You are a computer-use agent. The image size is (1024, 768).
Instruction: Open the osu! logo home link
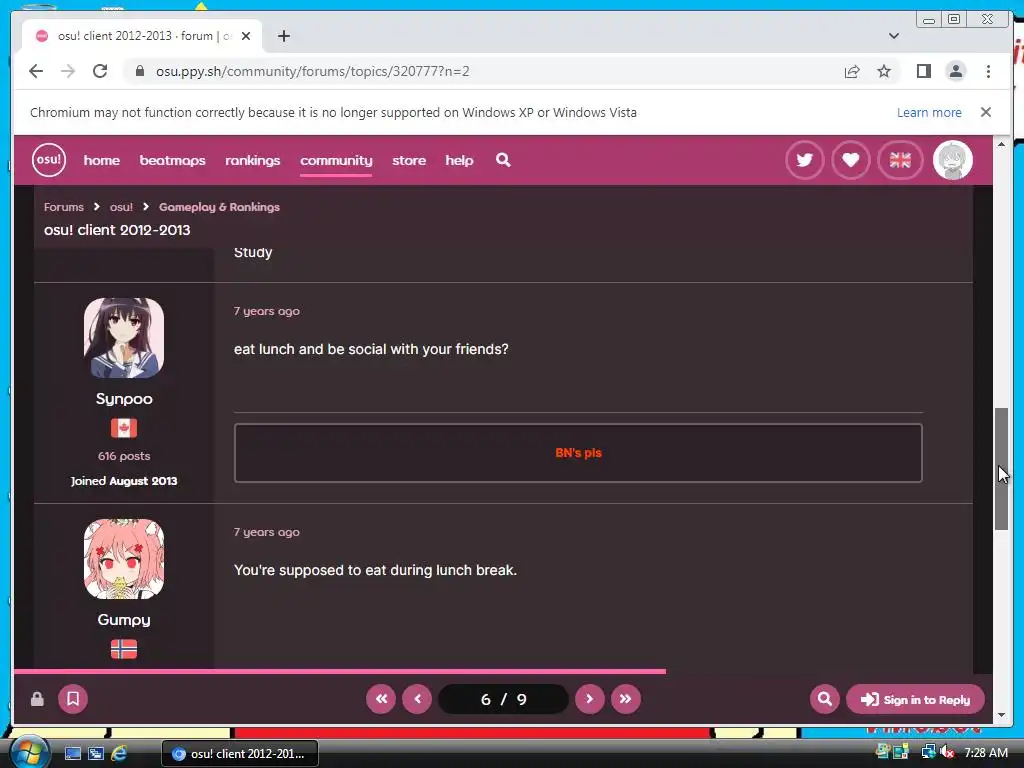[x=49, y=160]
